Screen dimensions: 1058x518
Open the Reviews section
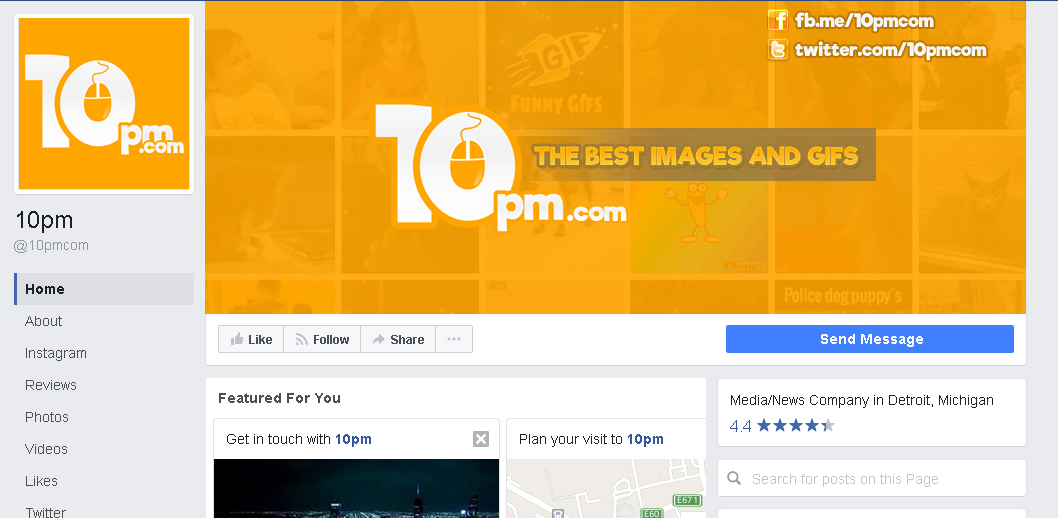[x=51, y=385]
